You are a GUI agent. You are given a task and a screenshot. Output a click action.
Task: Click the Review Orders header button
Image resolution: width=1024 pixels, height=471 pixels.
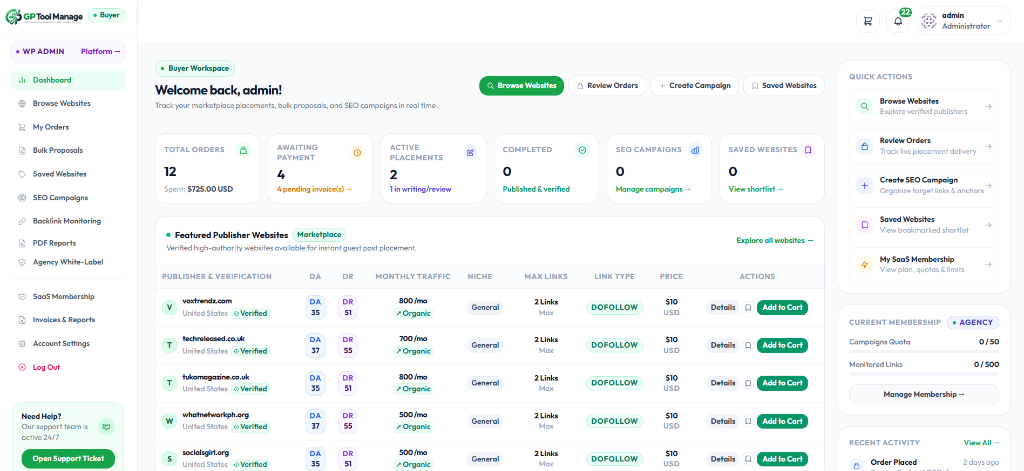tap(607, 86)
